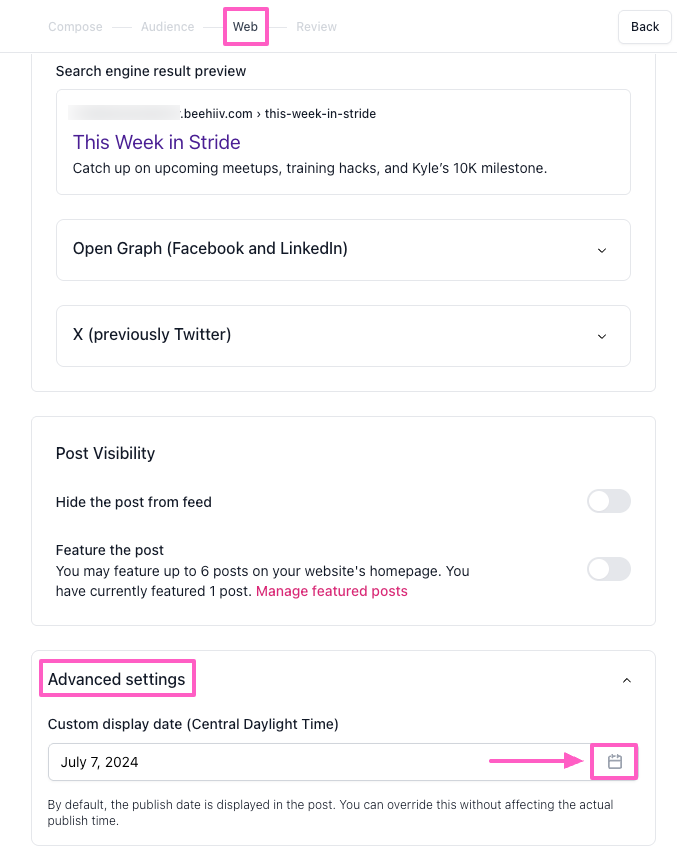The image size is (677, 863).
Task: Click the chevron in the X (previously Twitter) row
Action: click(x=601, y=336)
